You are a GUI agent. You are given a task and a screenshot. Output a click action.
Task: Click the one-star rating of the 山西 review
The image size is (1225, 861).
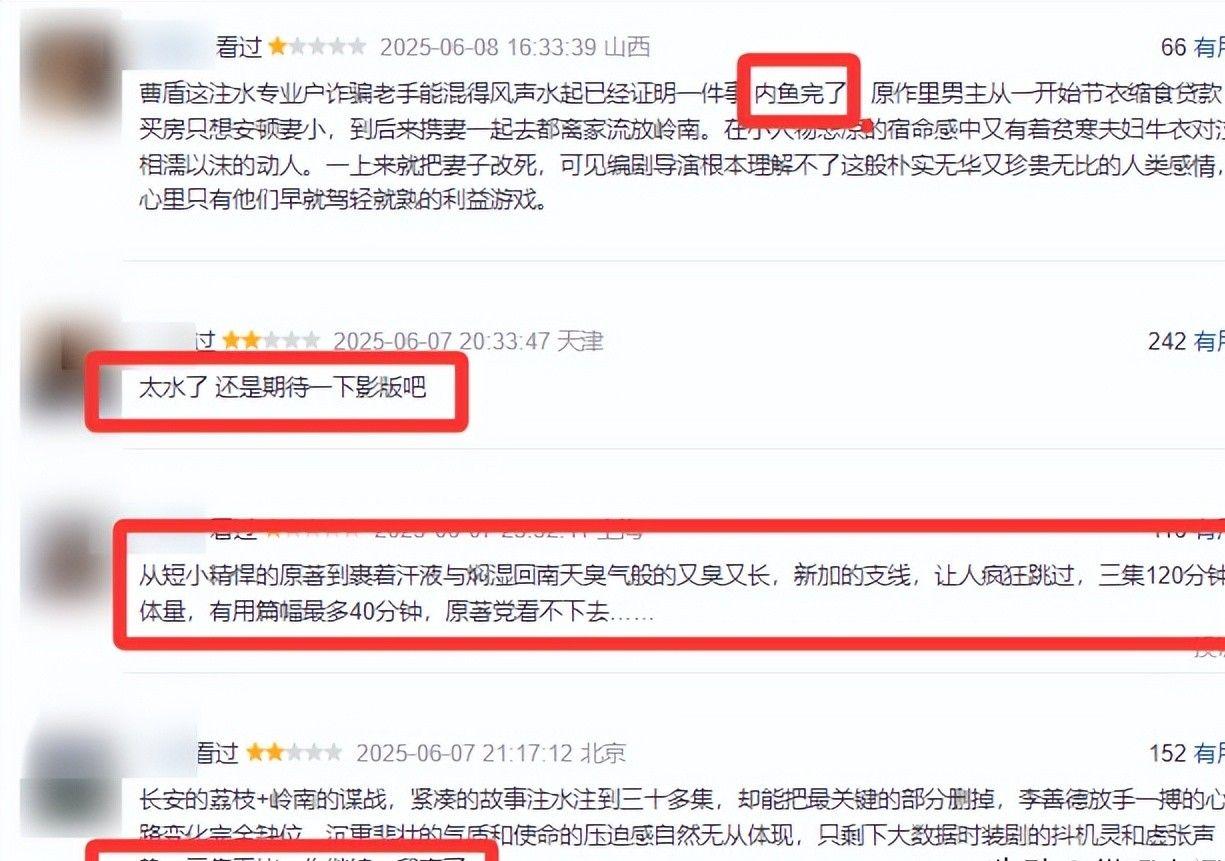pyautogui.click(x=316, y=46)
